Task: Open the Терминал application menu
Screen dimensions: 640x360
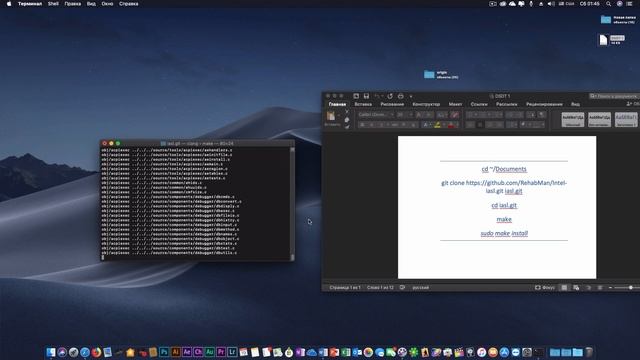Action: point(30,4)
